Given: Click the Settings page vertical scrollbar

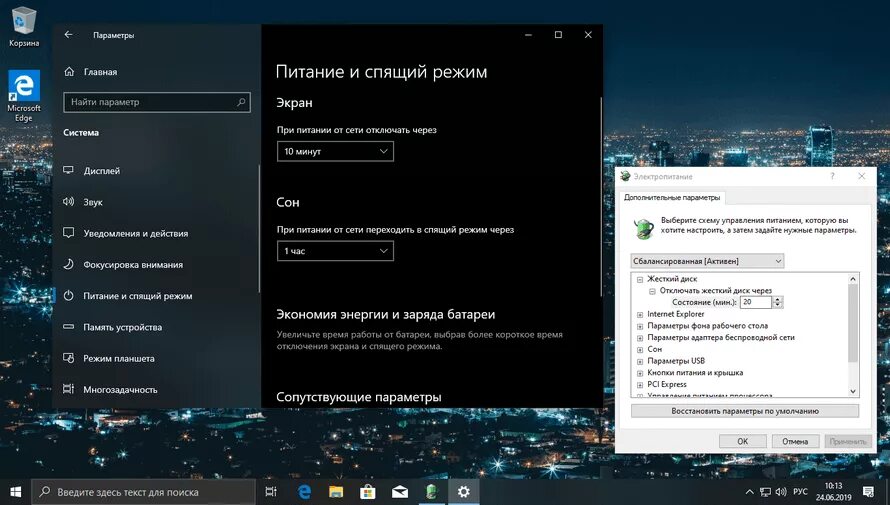Looking at the screenshot, I should [x=601, y=196].
